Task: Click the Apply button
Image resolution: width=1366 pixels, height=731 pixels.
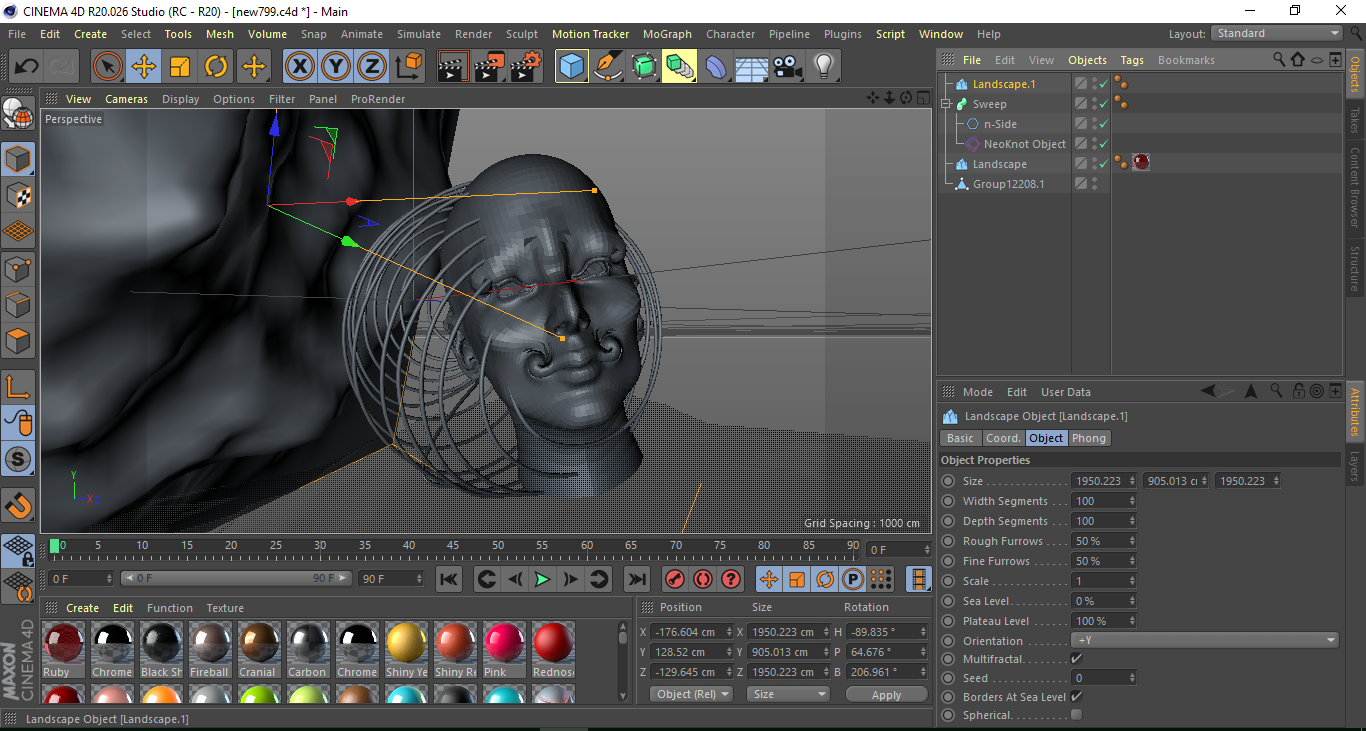Action: click(886, 694)
